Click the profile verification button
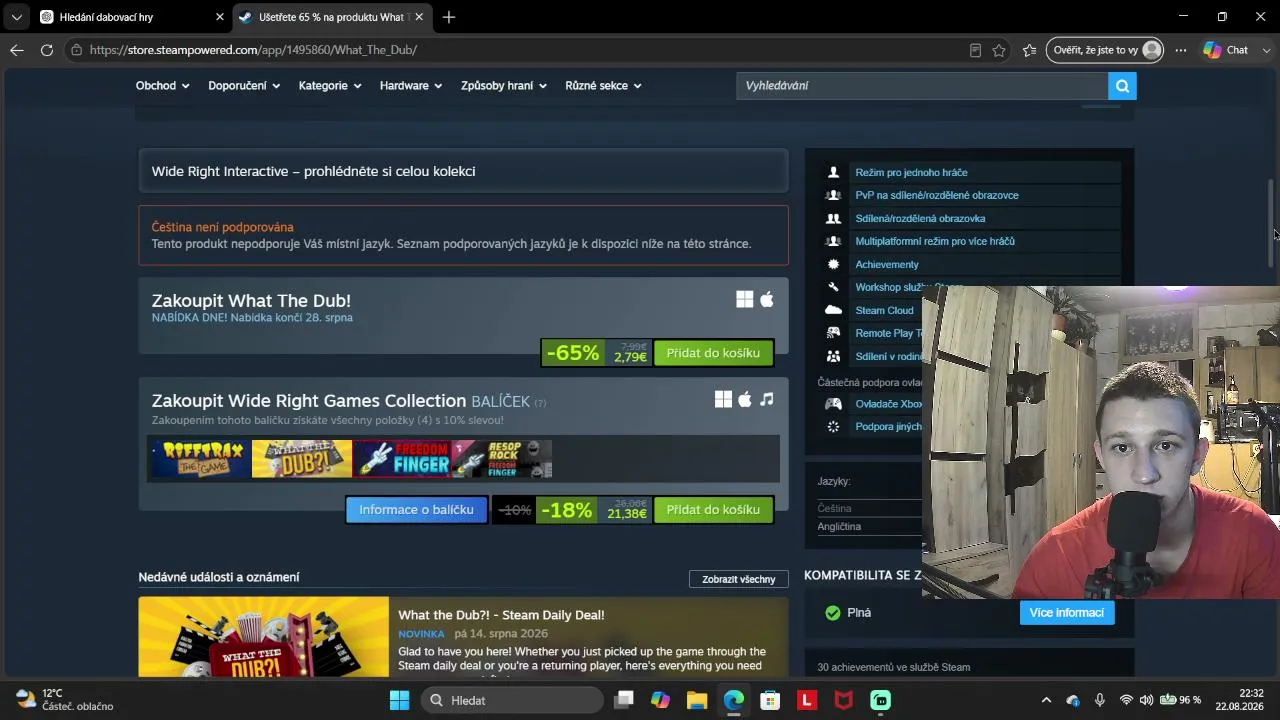1280x720 pixels. click(1105, 50)
